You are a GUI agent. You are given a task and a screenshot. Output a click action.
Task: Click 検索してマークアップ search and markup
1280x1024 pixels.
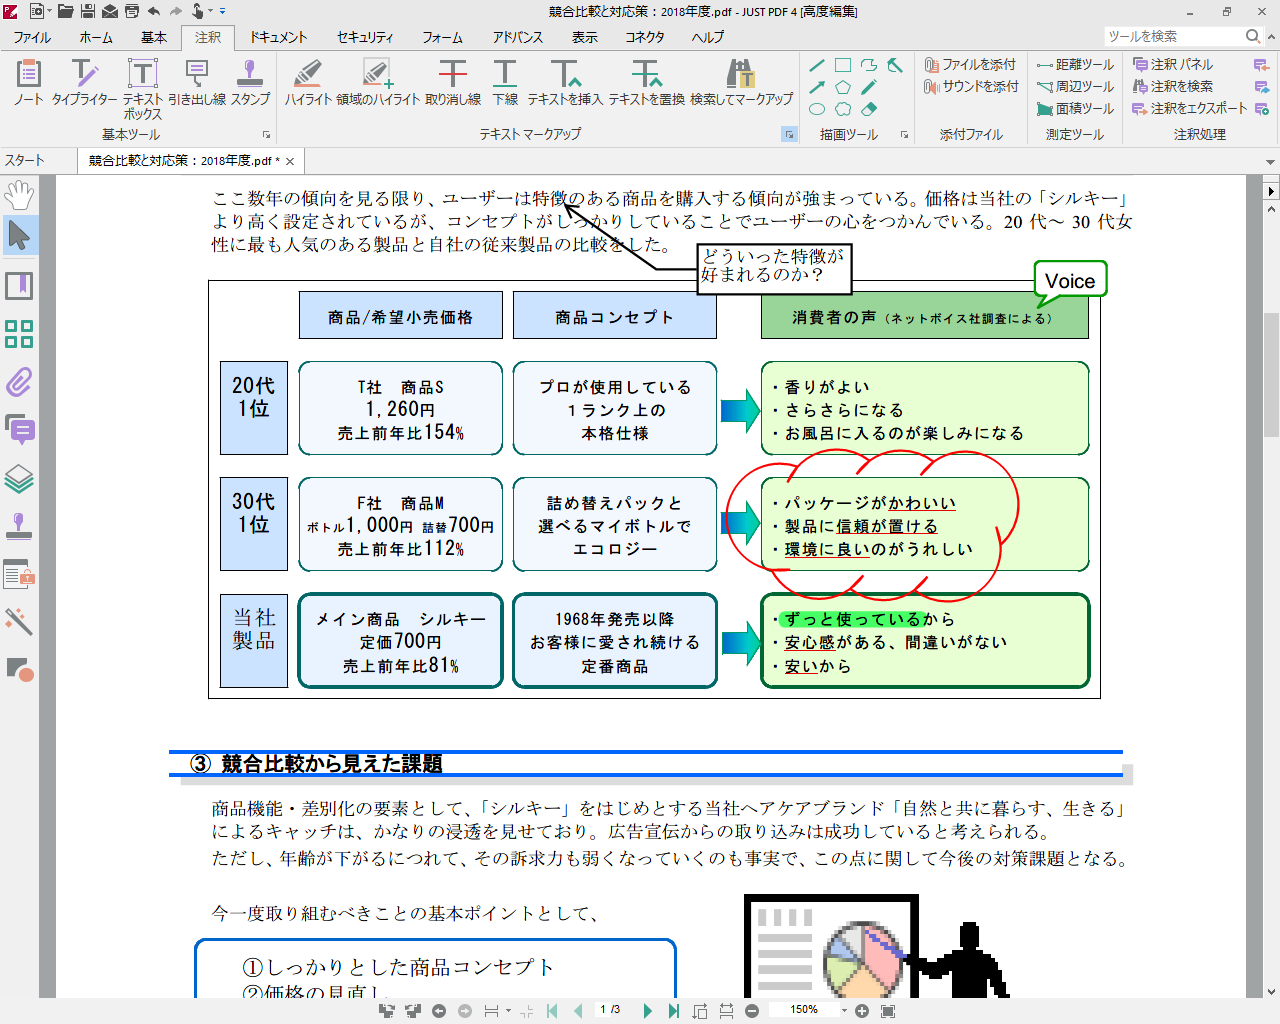pyautogui.click(x=741, y=81)
